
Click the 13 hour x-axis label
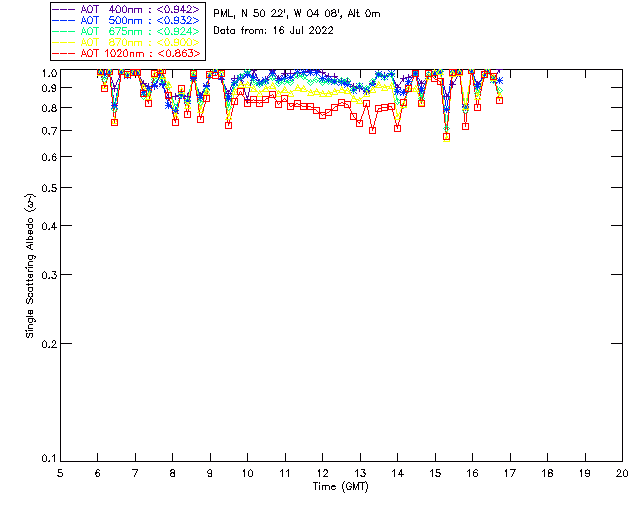360,473
